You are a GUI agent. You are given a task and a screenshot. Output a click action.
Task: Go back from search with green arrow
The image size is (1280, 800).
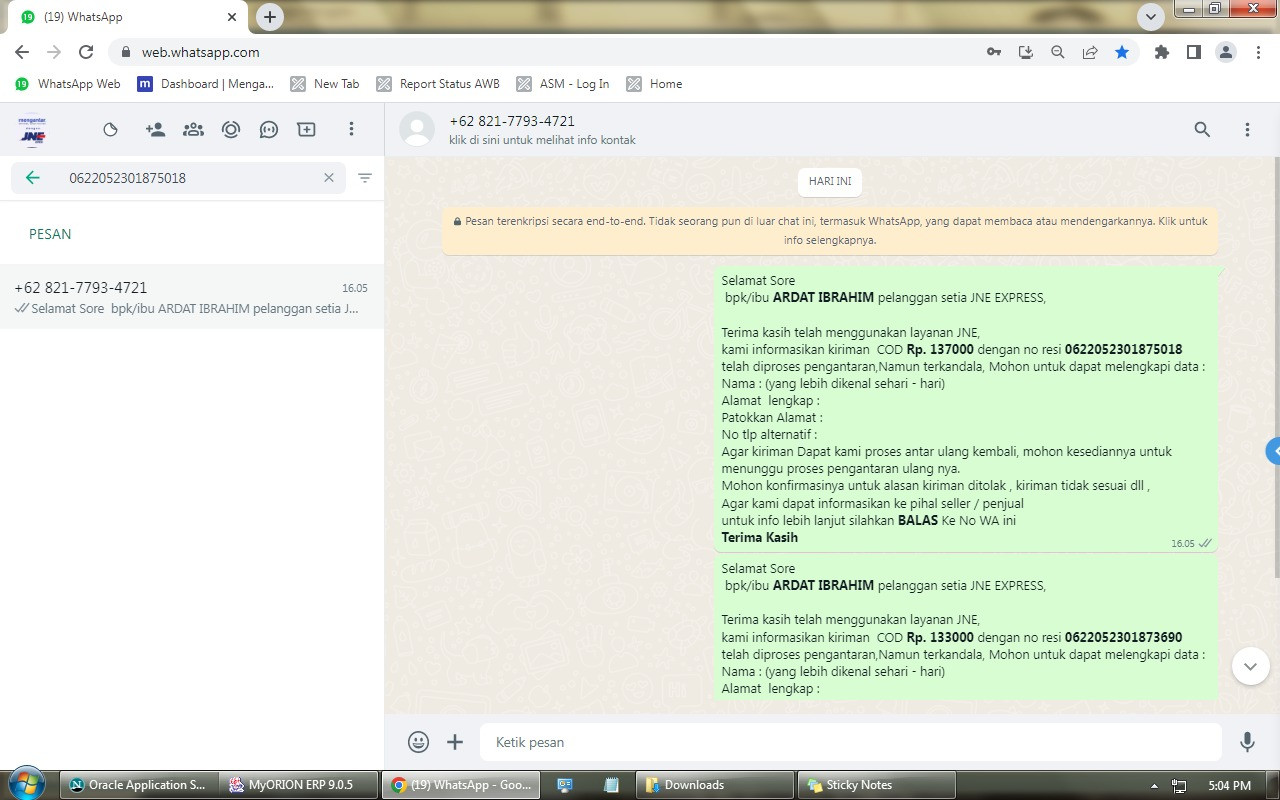click(33, 178)
